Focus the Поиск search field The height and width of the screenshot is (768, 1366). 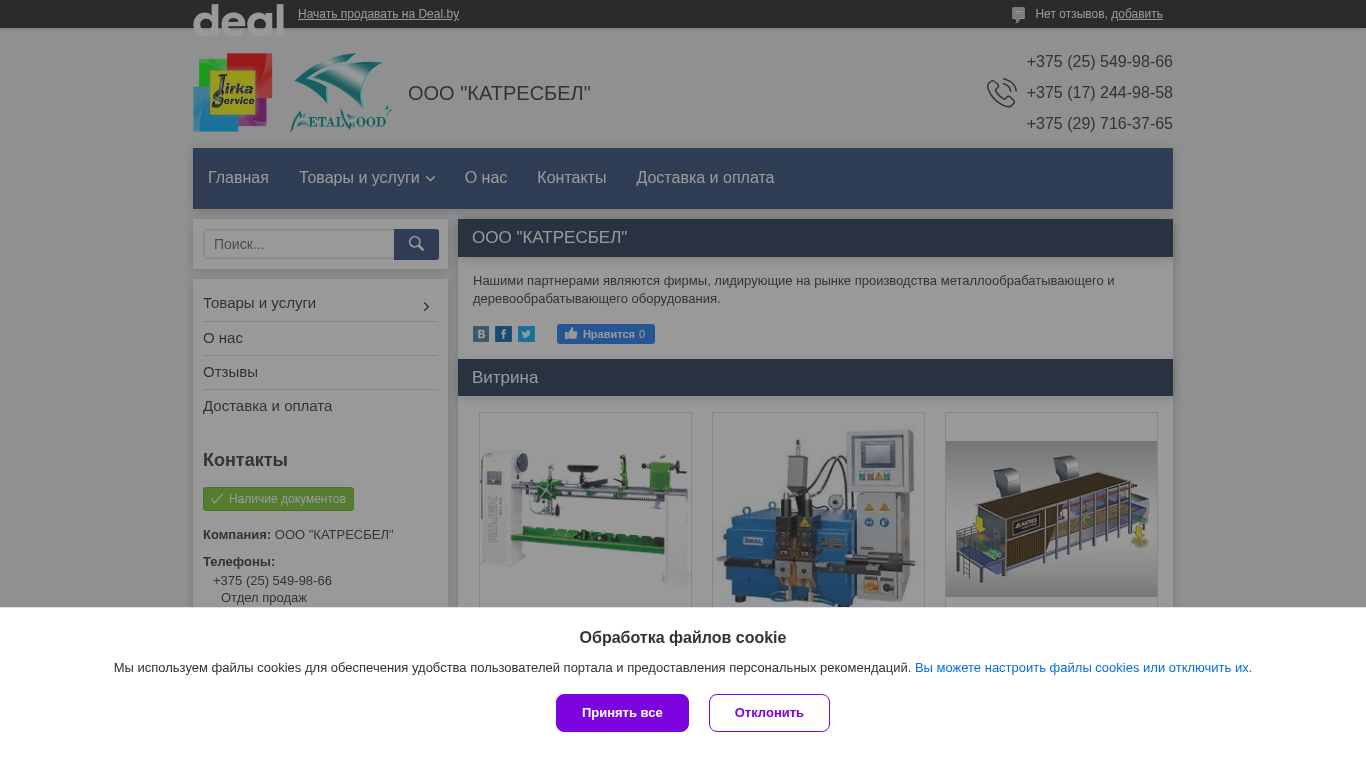[x=299, y=244]
